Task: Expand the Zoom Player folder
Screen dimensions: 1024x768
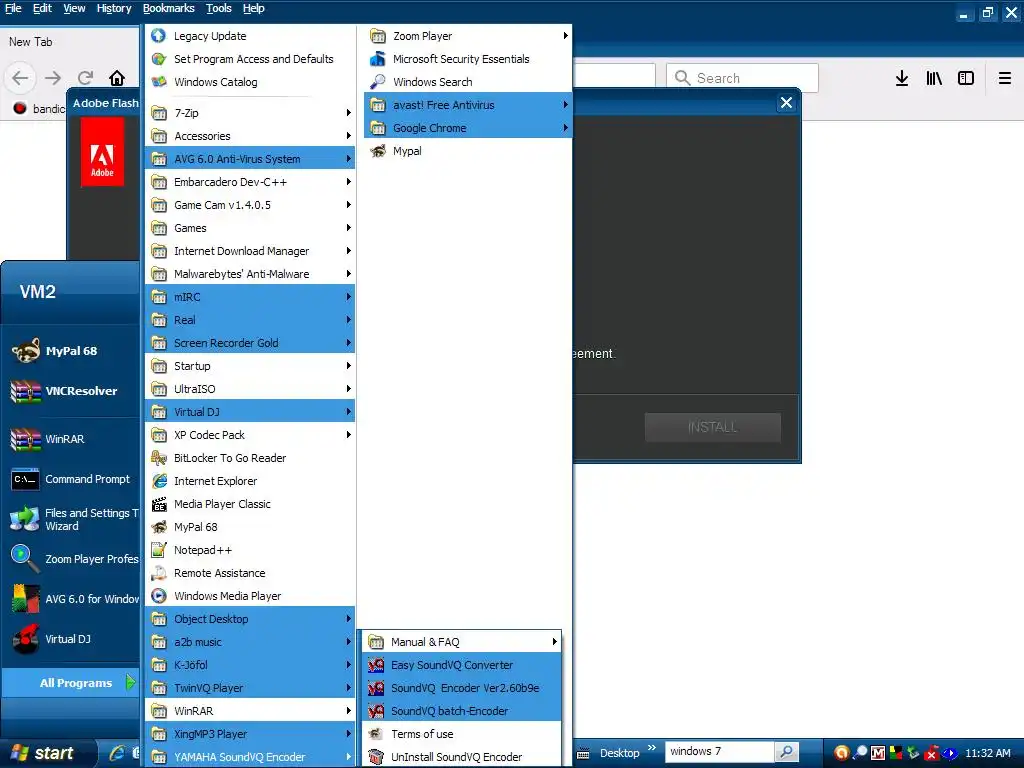Action: coord(468,36)
